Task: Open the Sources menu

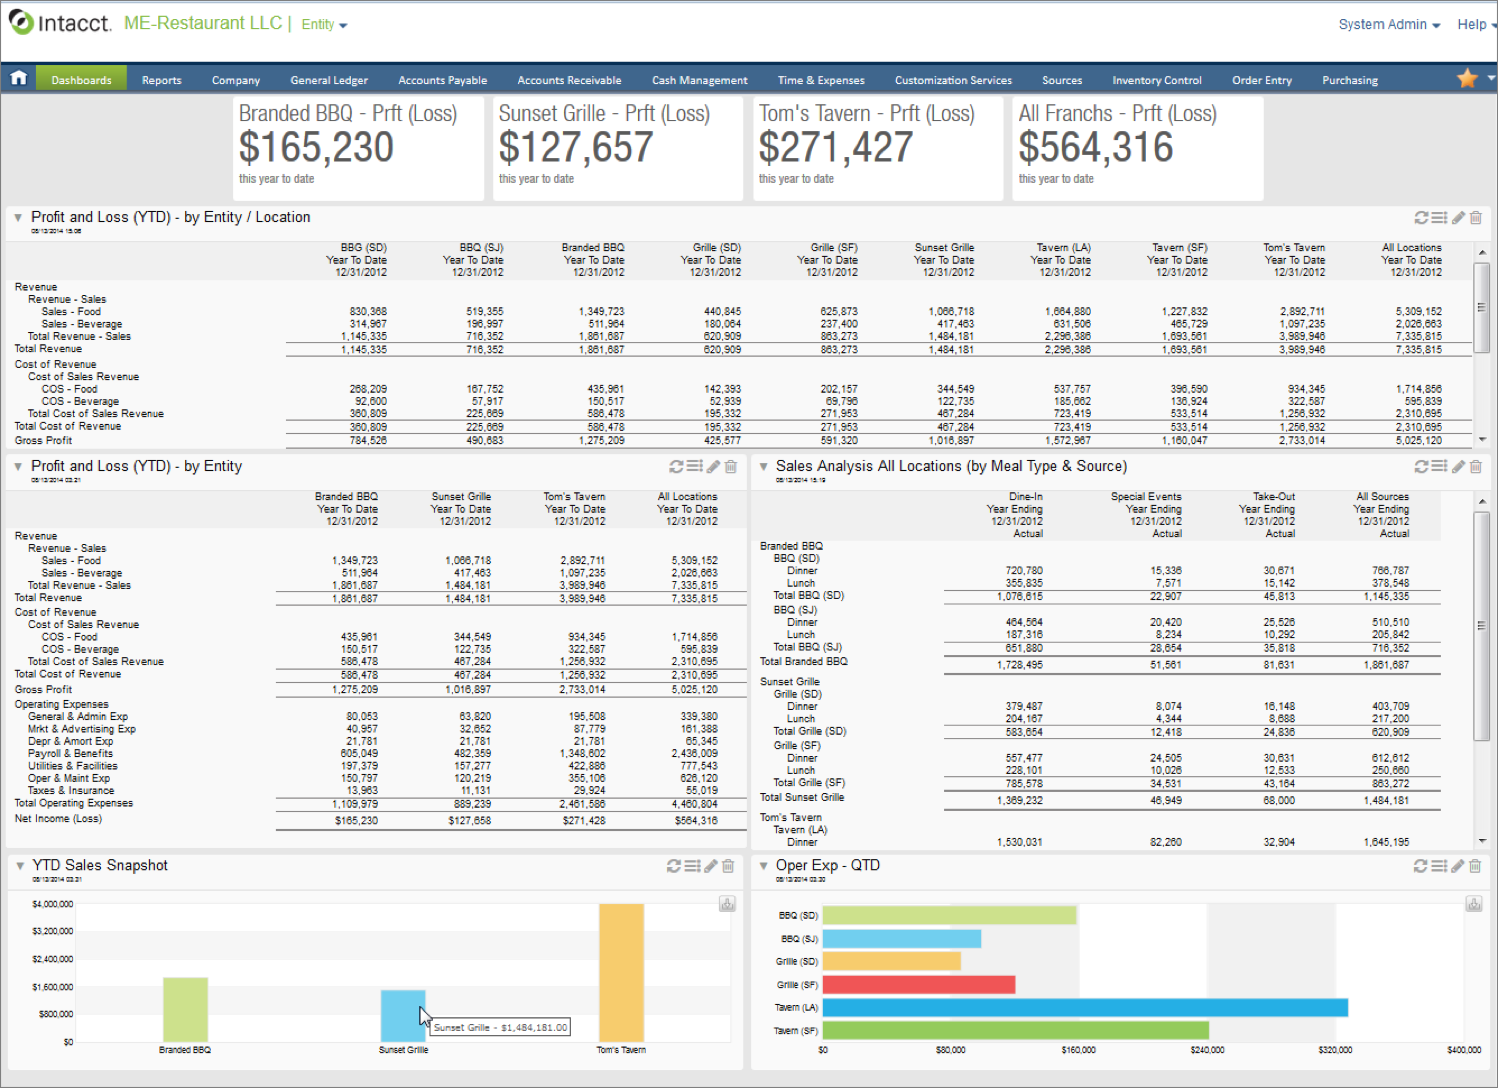Action: [x=1062, y=80]
